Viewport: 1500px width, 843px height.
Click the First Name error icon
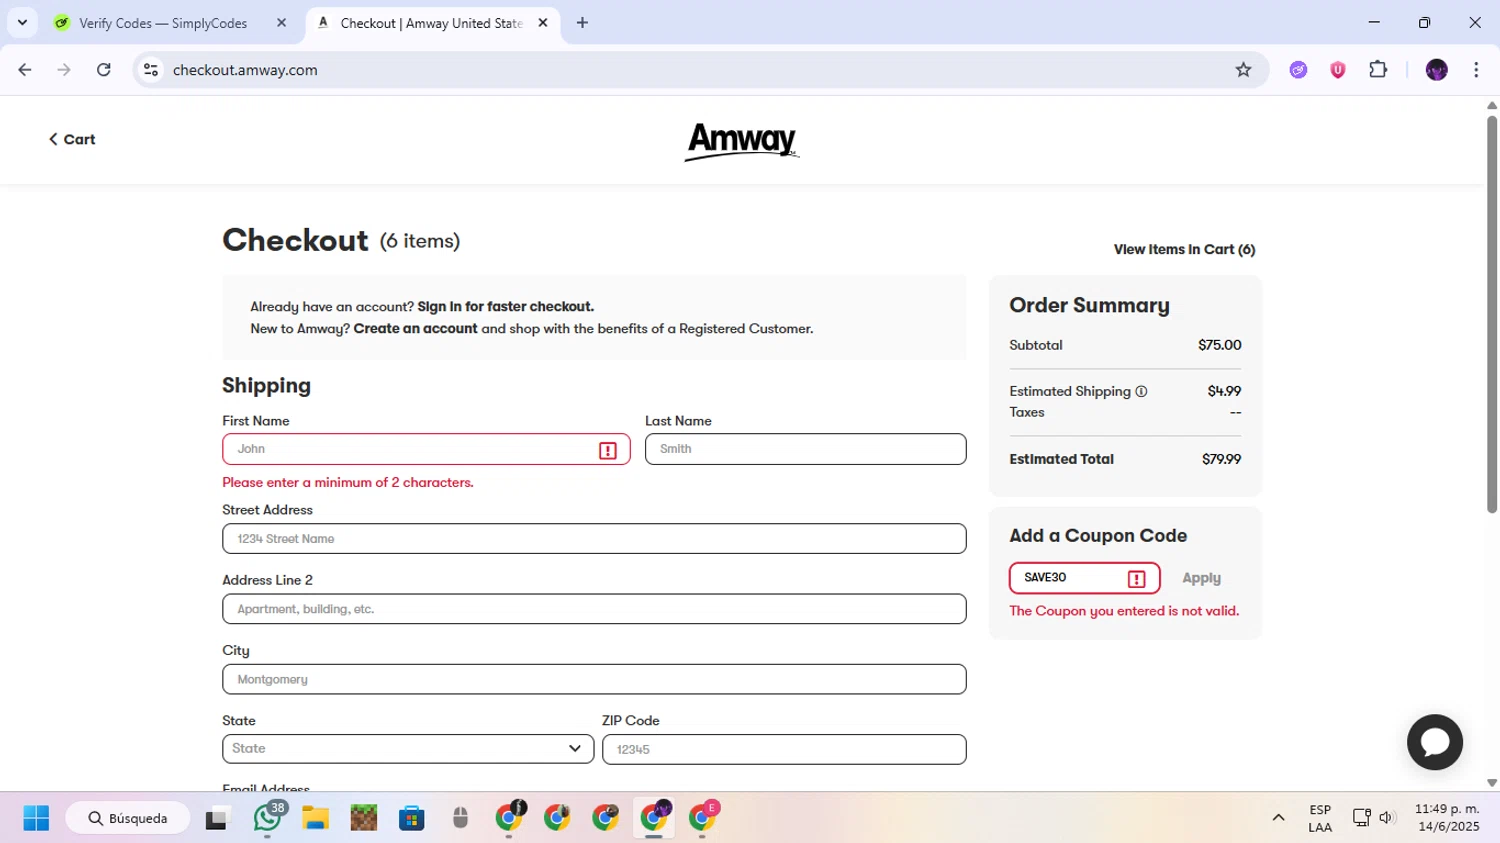click(608, 450)
